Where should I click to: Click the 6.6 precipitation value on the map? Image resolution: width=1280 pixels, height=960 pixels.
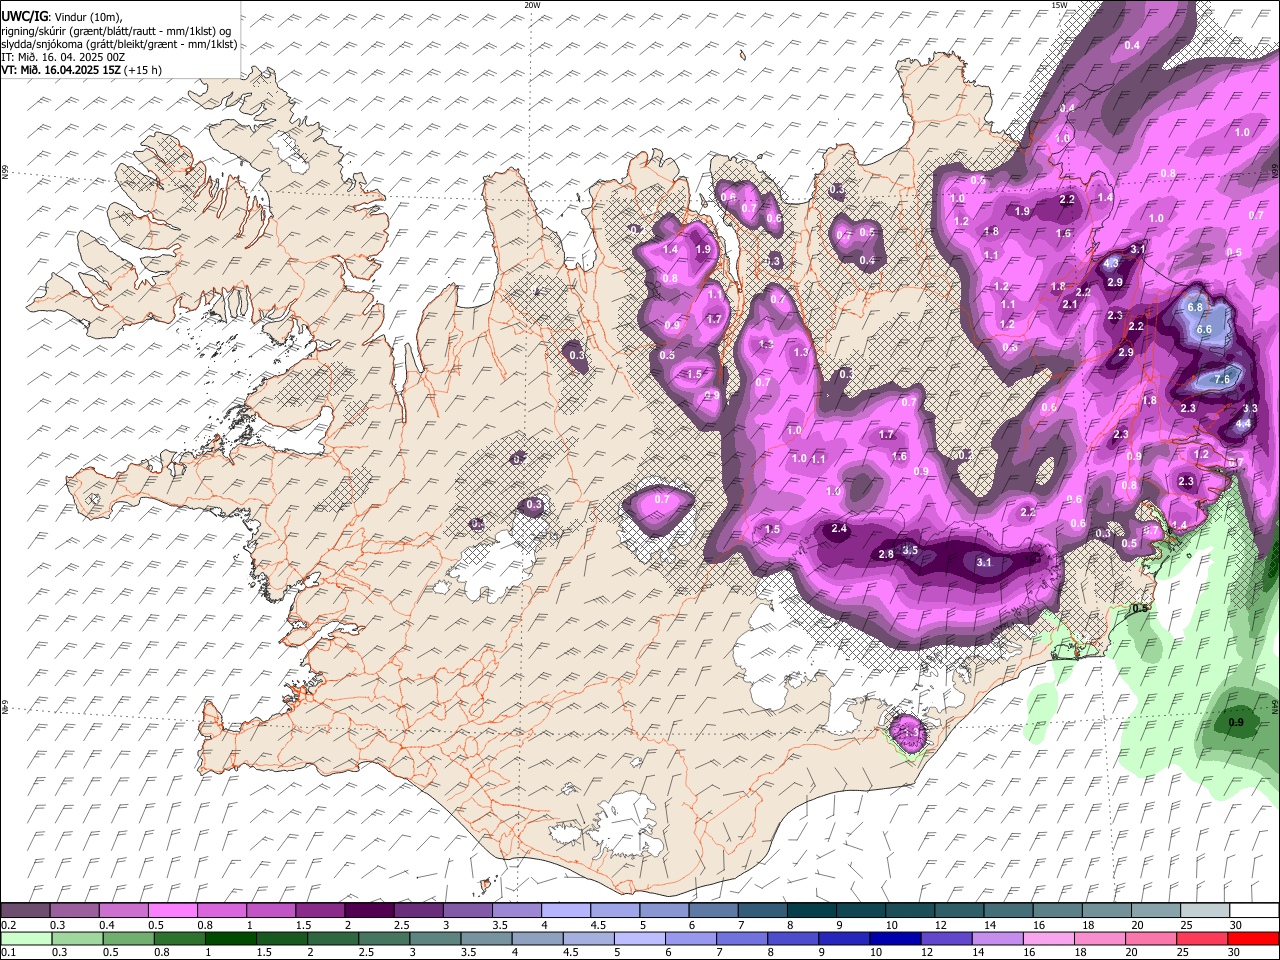point(1204,330)
